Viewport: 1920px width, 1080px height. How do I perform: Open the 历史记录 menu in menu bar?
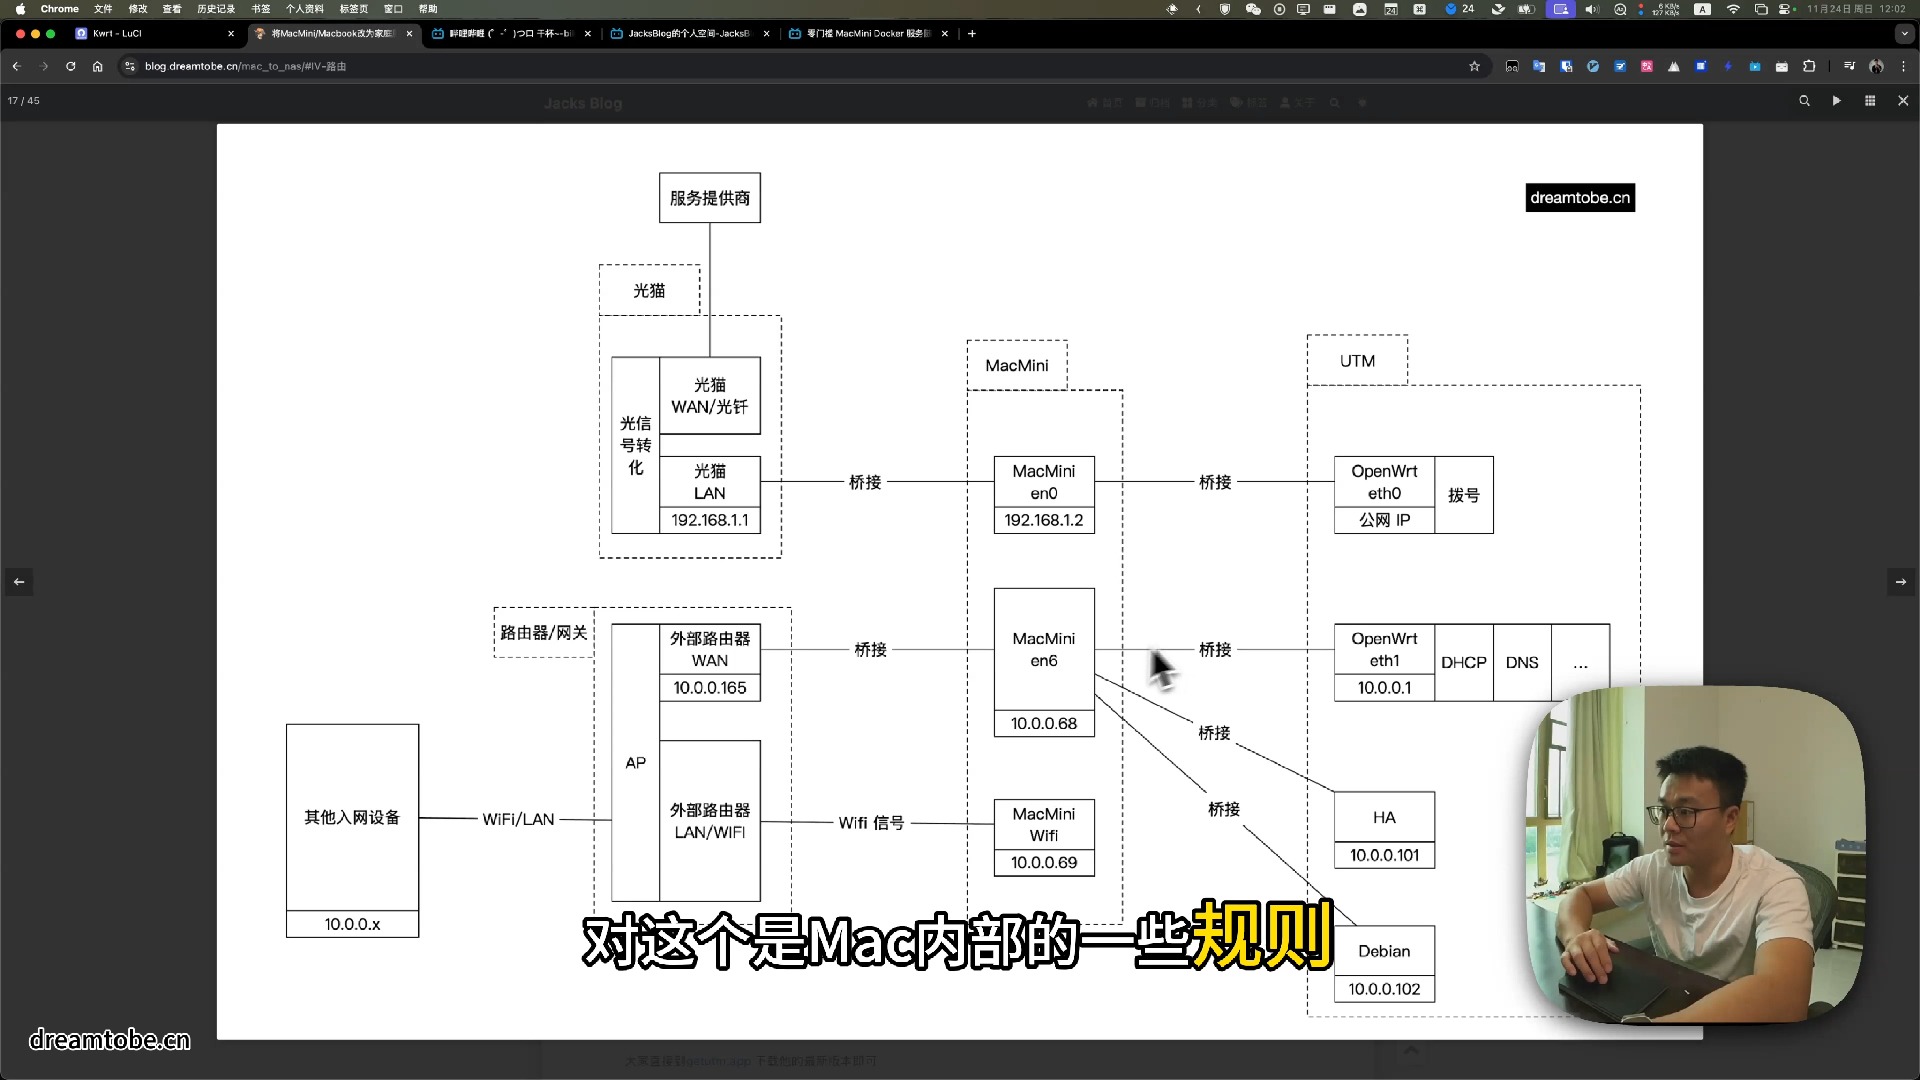tap(216, 9)
